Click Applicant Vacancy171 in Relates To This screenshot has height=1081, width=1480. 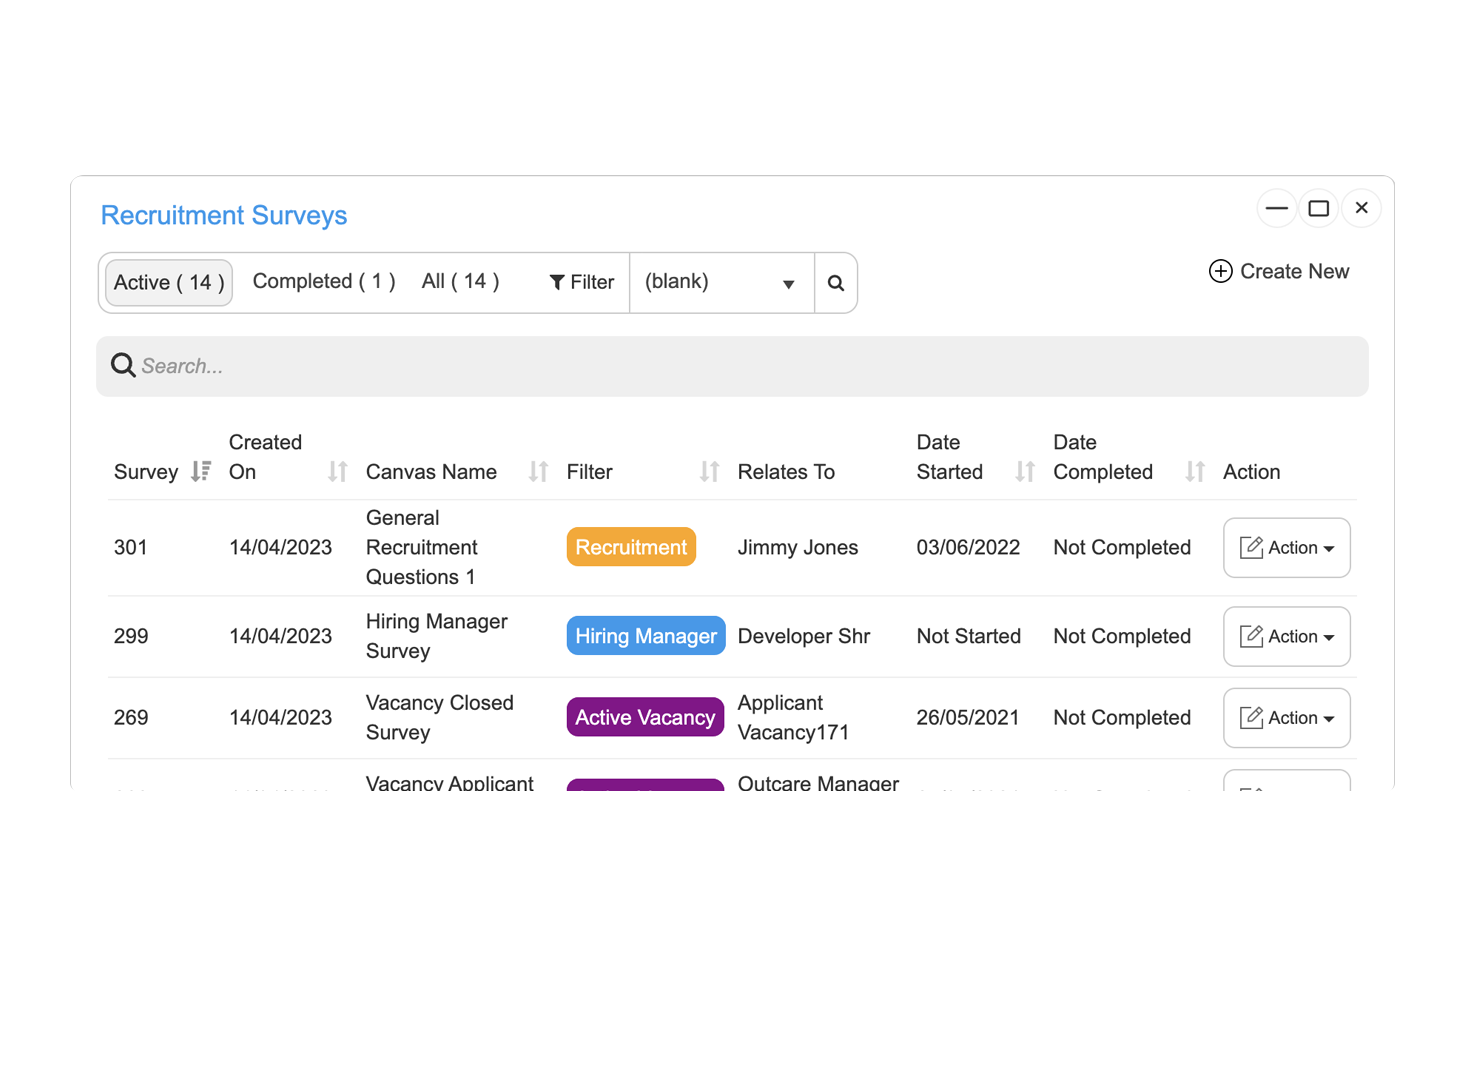(x=793, y=717)
